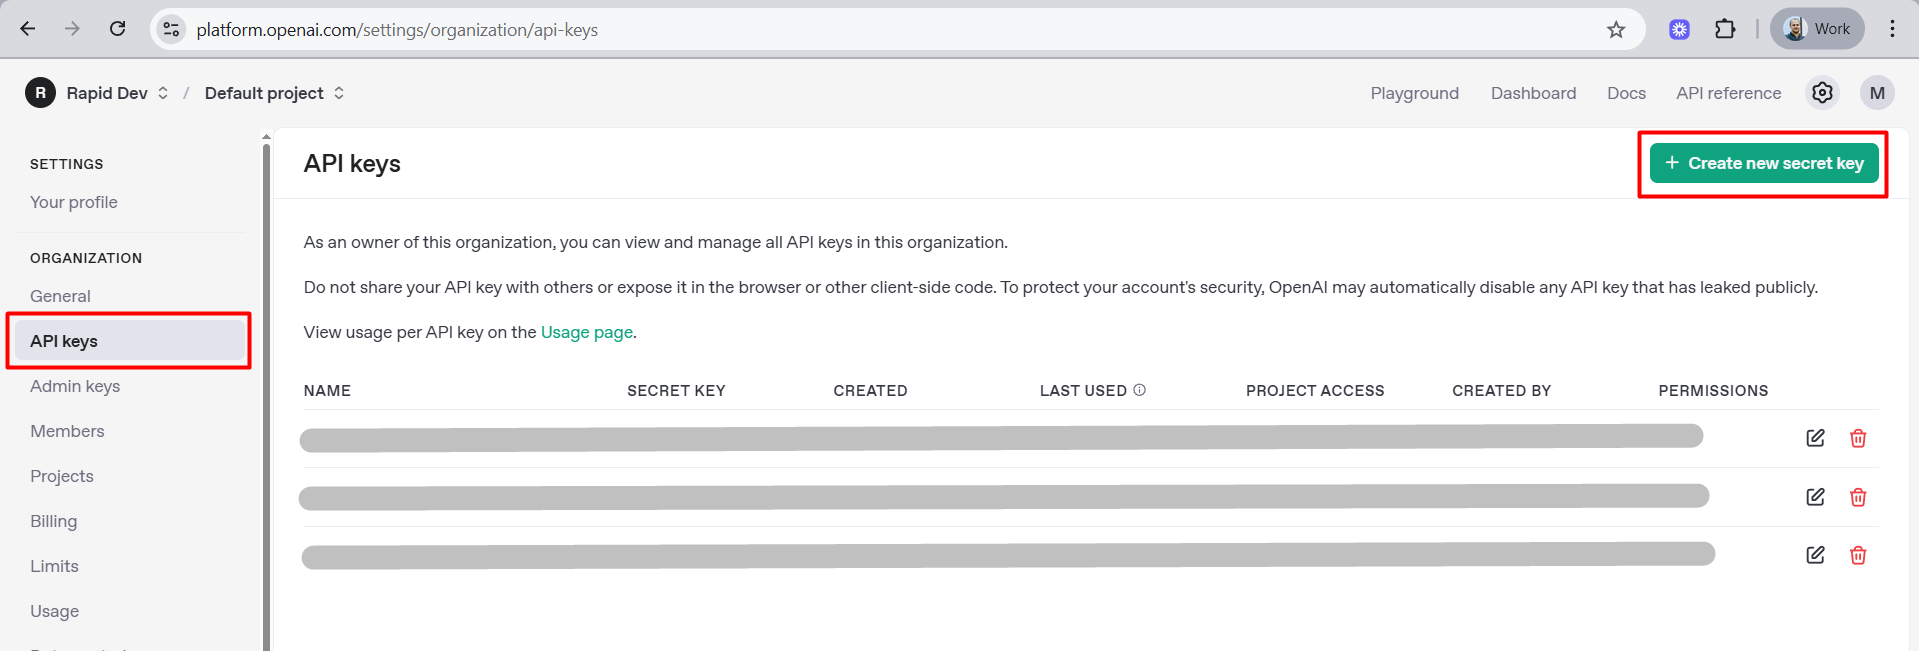Click the browser address bar URL
Image resolution: width=1919 pixels, height=651 pixels.
point(397,30)
